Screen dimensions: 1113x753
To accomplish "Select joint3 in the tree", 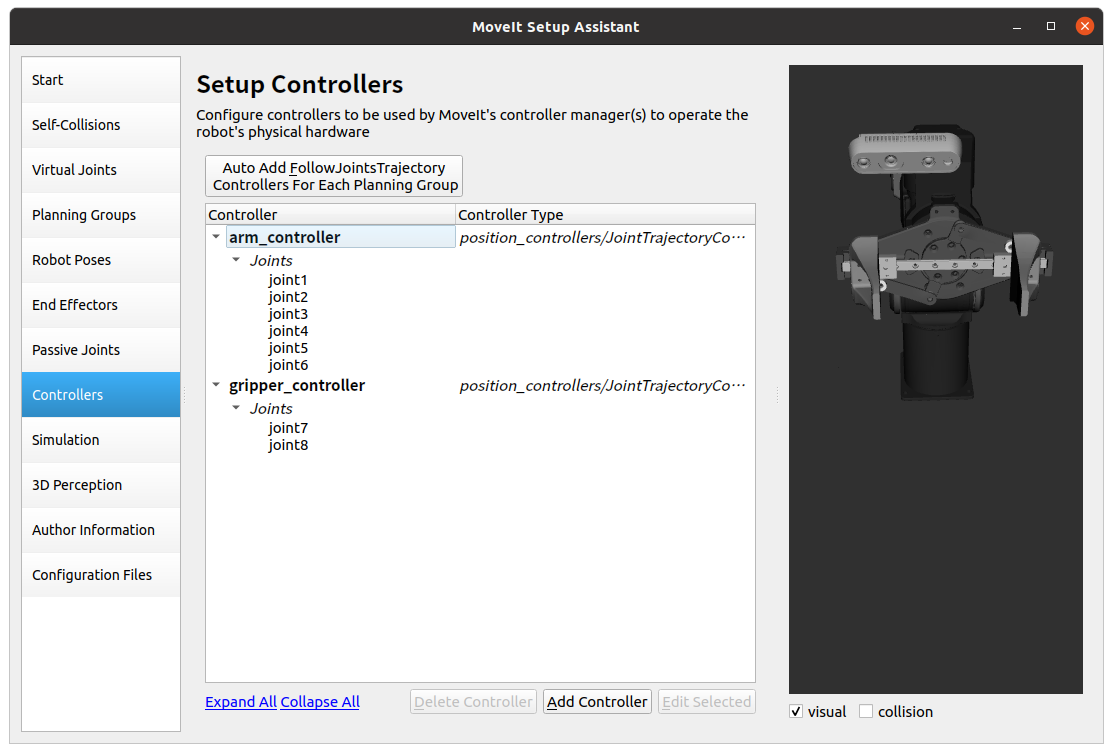I will (x=287, y=314).
